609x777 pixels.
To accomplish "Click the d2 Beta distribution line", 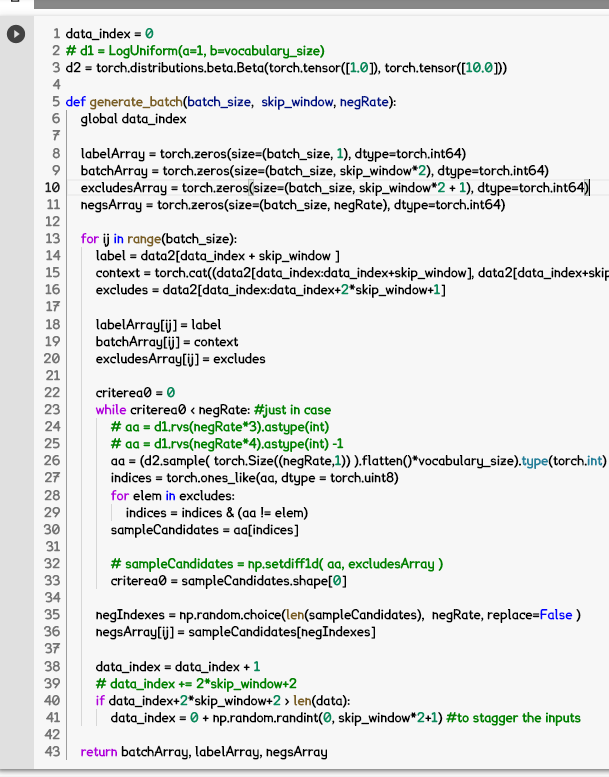I will pos(286,68).
